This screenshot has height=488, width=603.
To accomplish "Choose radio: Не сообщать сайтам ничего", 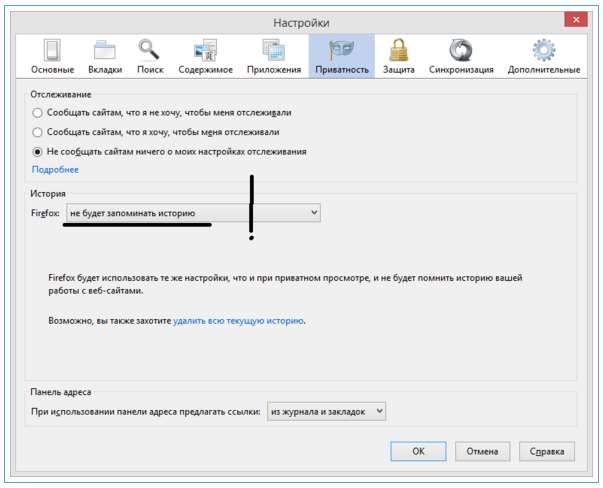I will (38, 151).
